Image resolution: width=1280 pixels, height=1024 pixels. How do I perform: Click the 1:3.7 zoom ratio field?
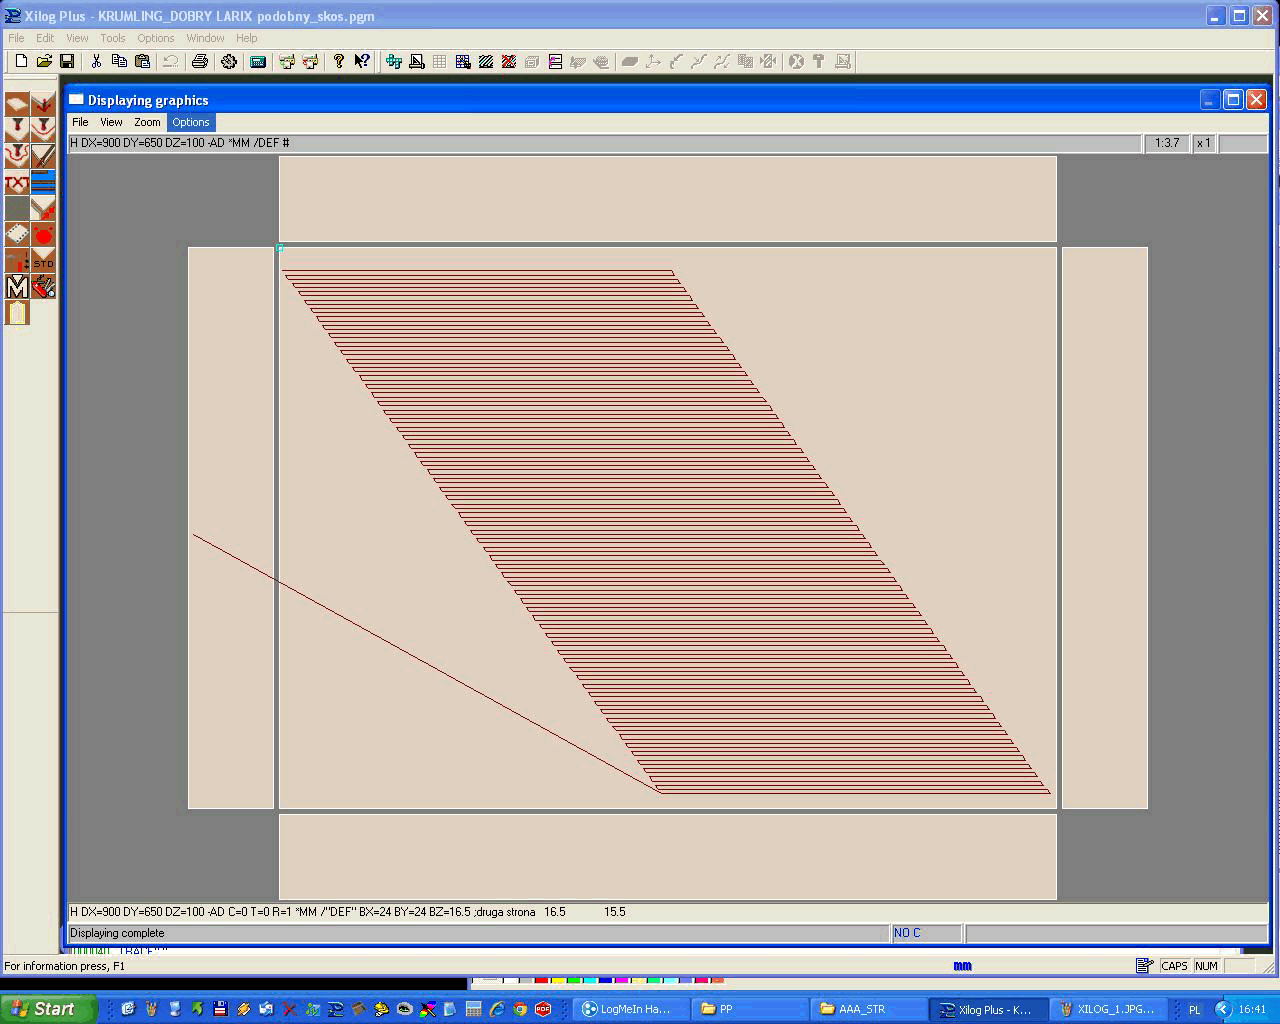pos(1167,143)
